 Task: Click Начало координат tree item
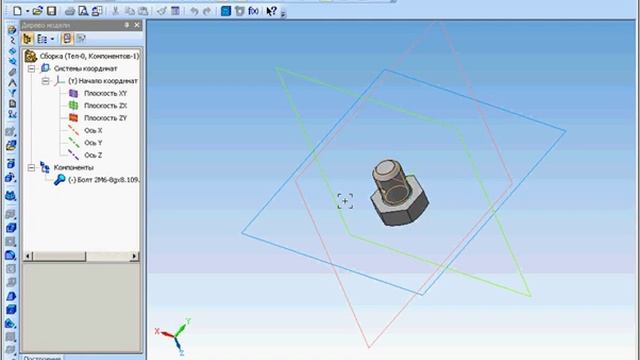(103, 81)
